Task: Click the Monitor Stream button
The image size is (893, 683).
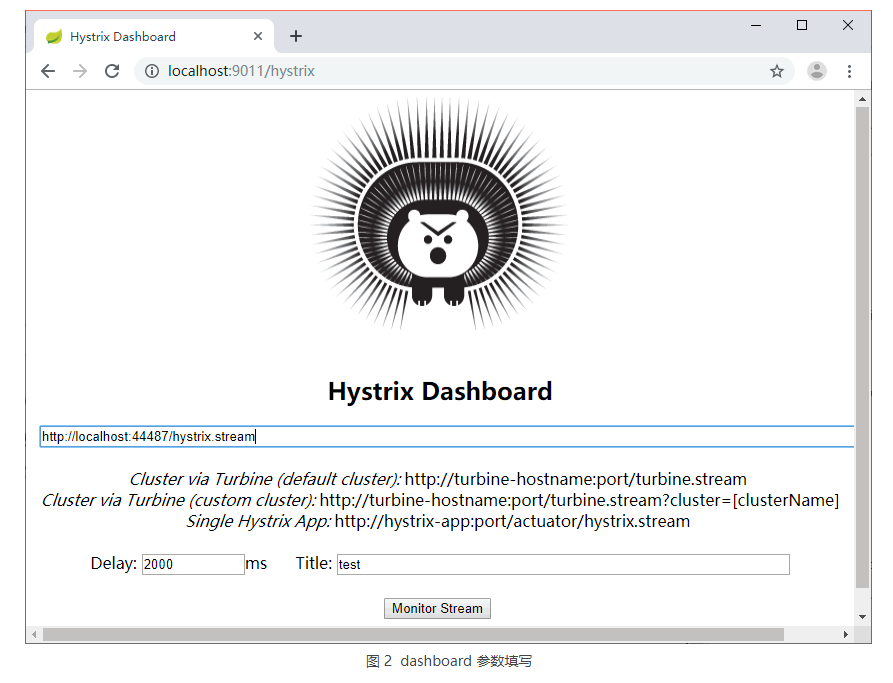Action: click(x=437, y=608)
